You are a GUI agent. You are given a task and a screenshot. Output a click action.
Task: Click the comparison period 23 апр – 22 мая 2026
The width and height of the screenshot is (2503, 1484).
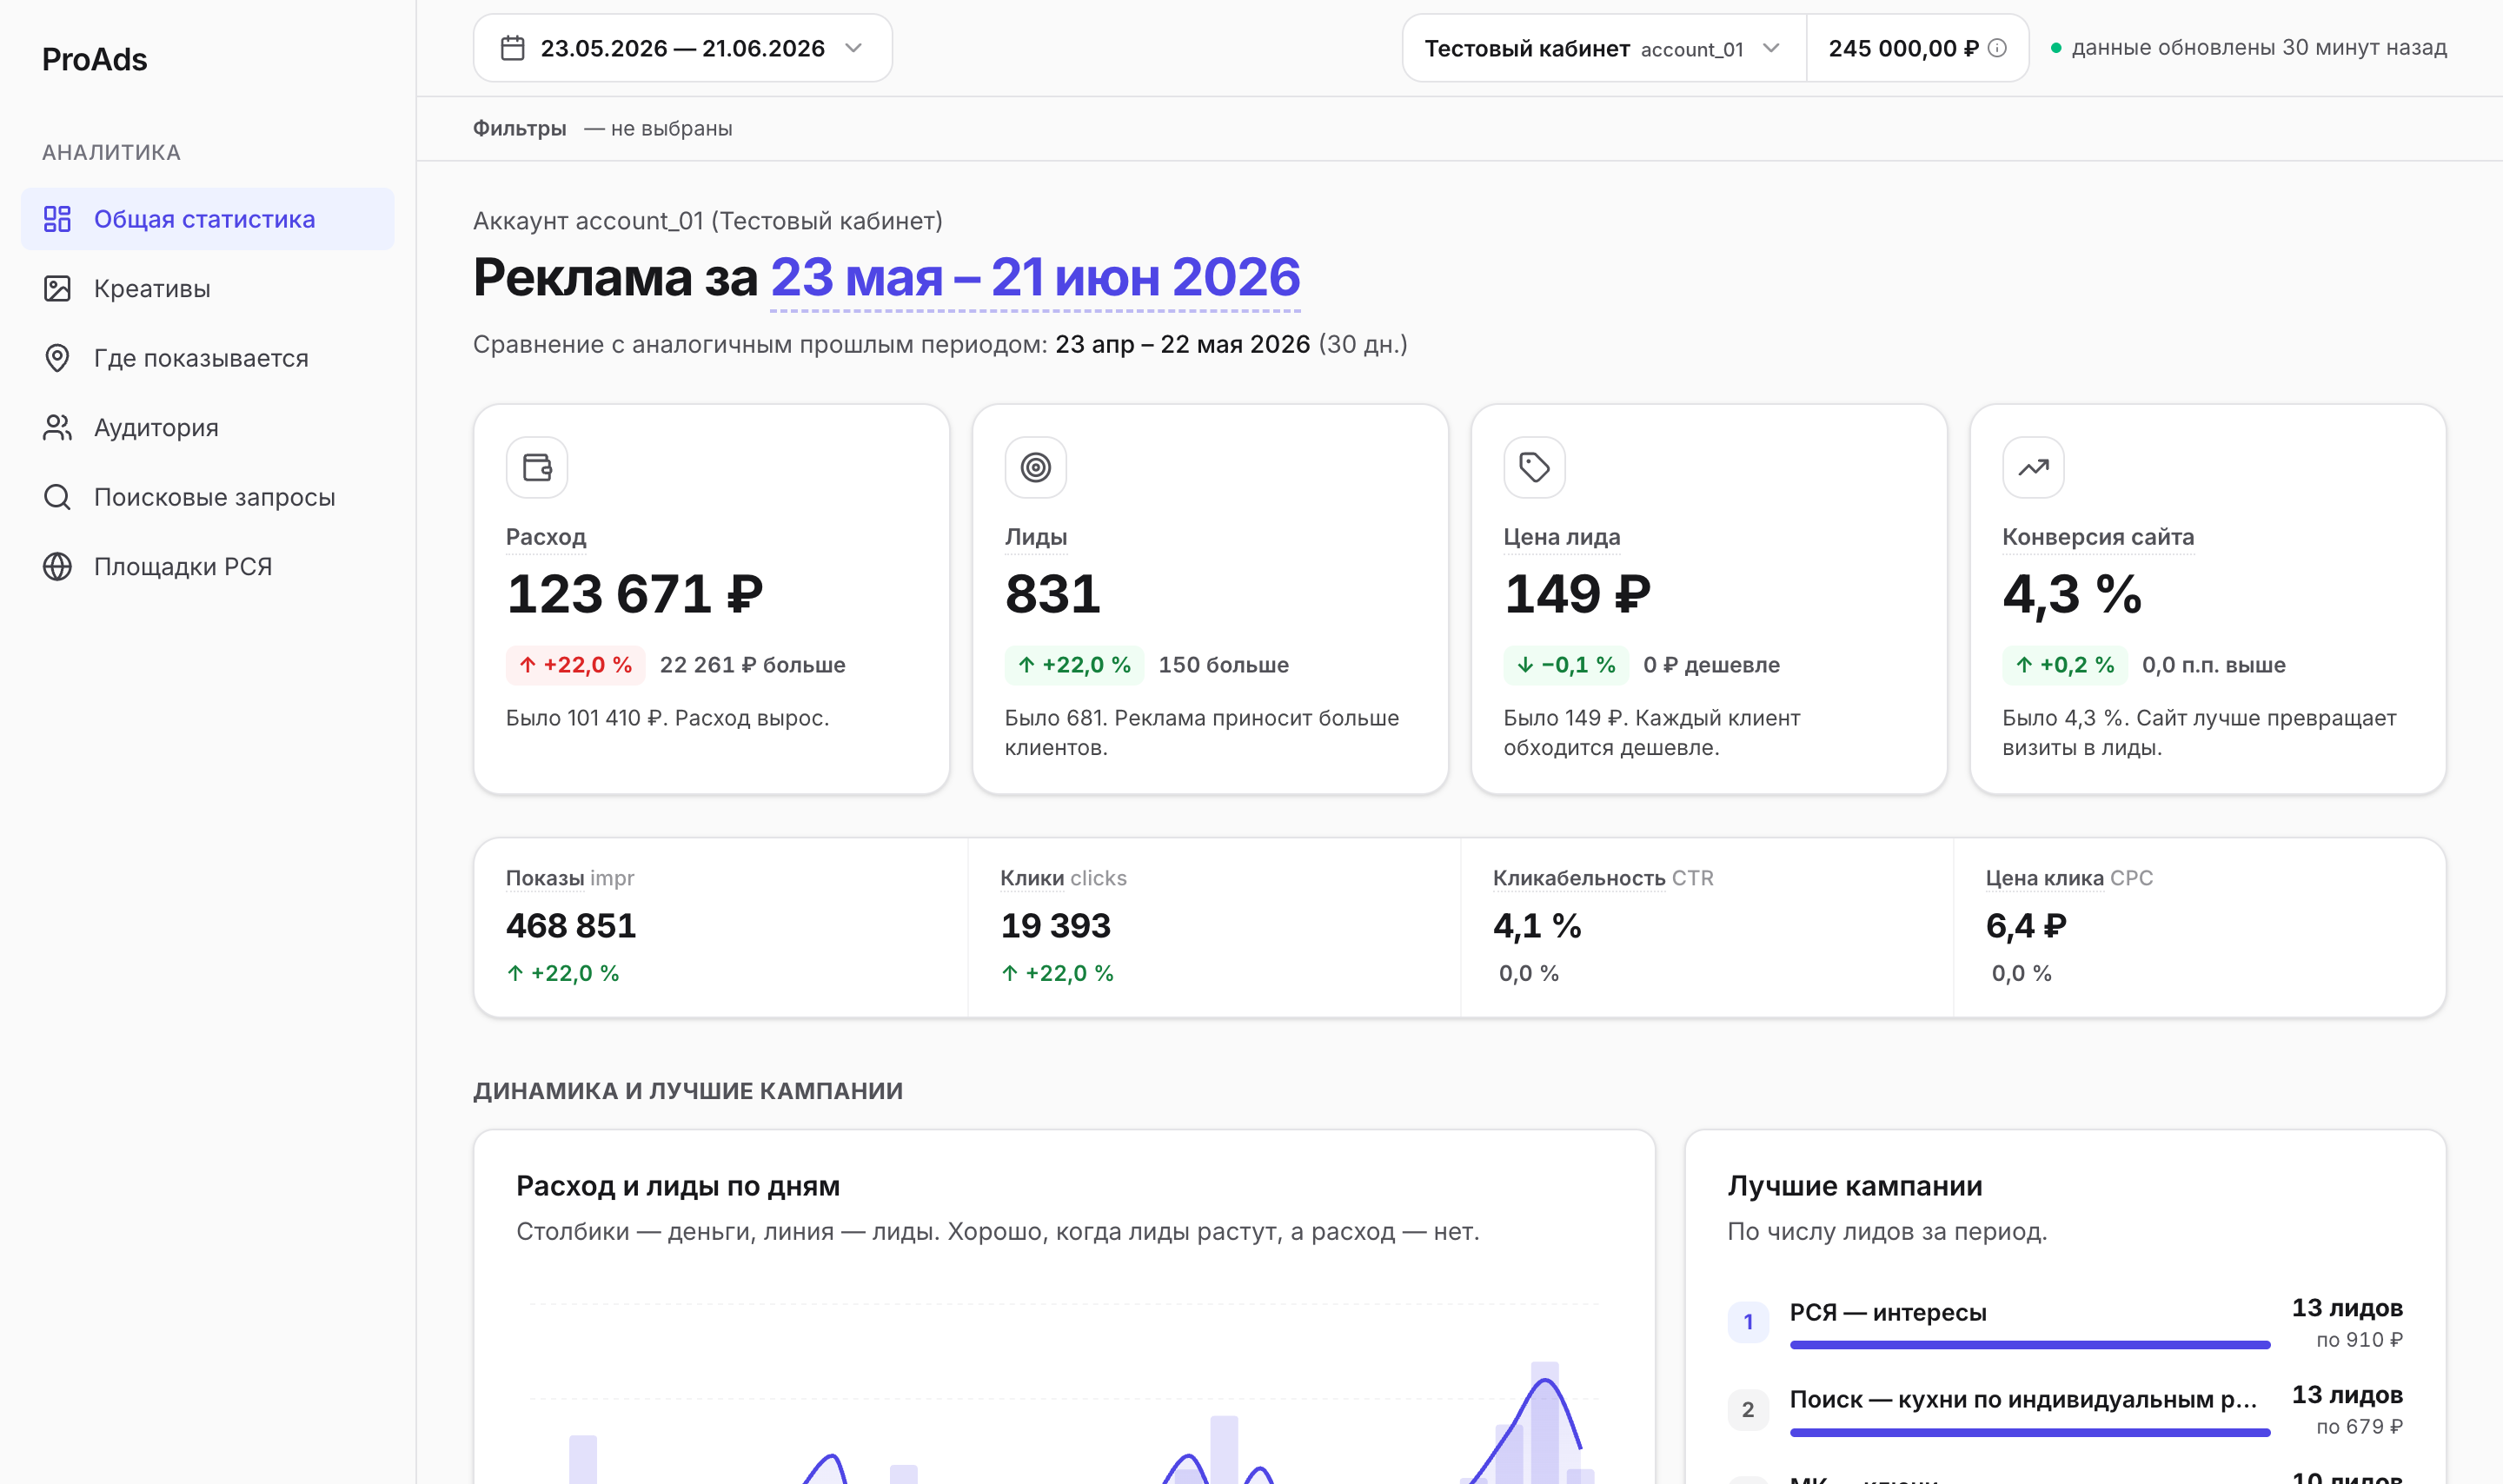[x=1182, y=344]
